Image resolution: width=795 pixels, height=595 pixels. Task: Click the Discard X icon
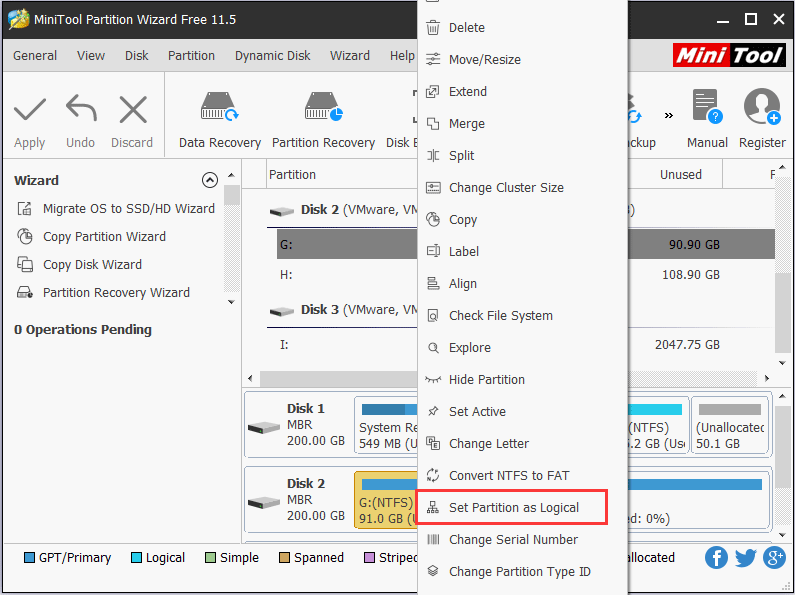click(133, 109)
